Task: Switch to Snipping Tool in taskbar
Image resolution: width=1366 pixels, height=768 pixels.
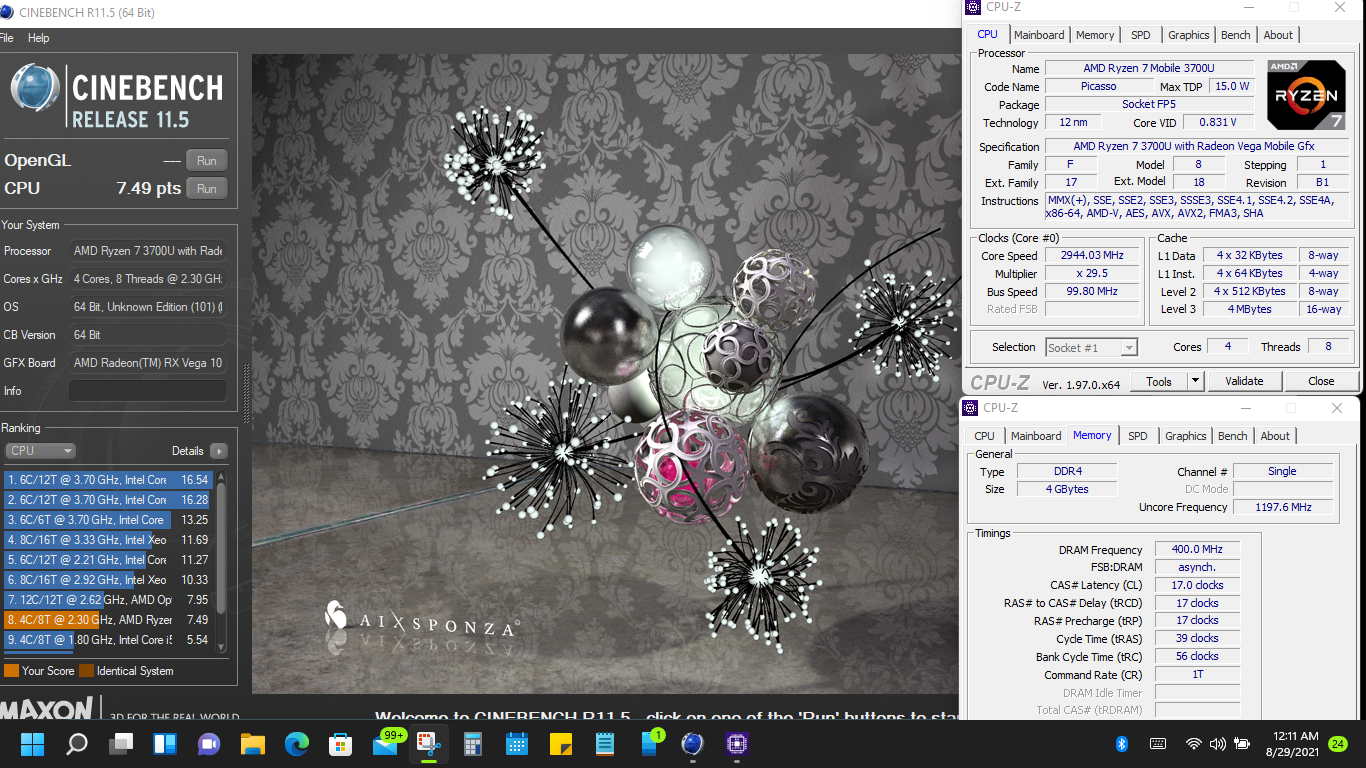Action: pyautogui.click(x=428, y=744)
